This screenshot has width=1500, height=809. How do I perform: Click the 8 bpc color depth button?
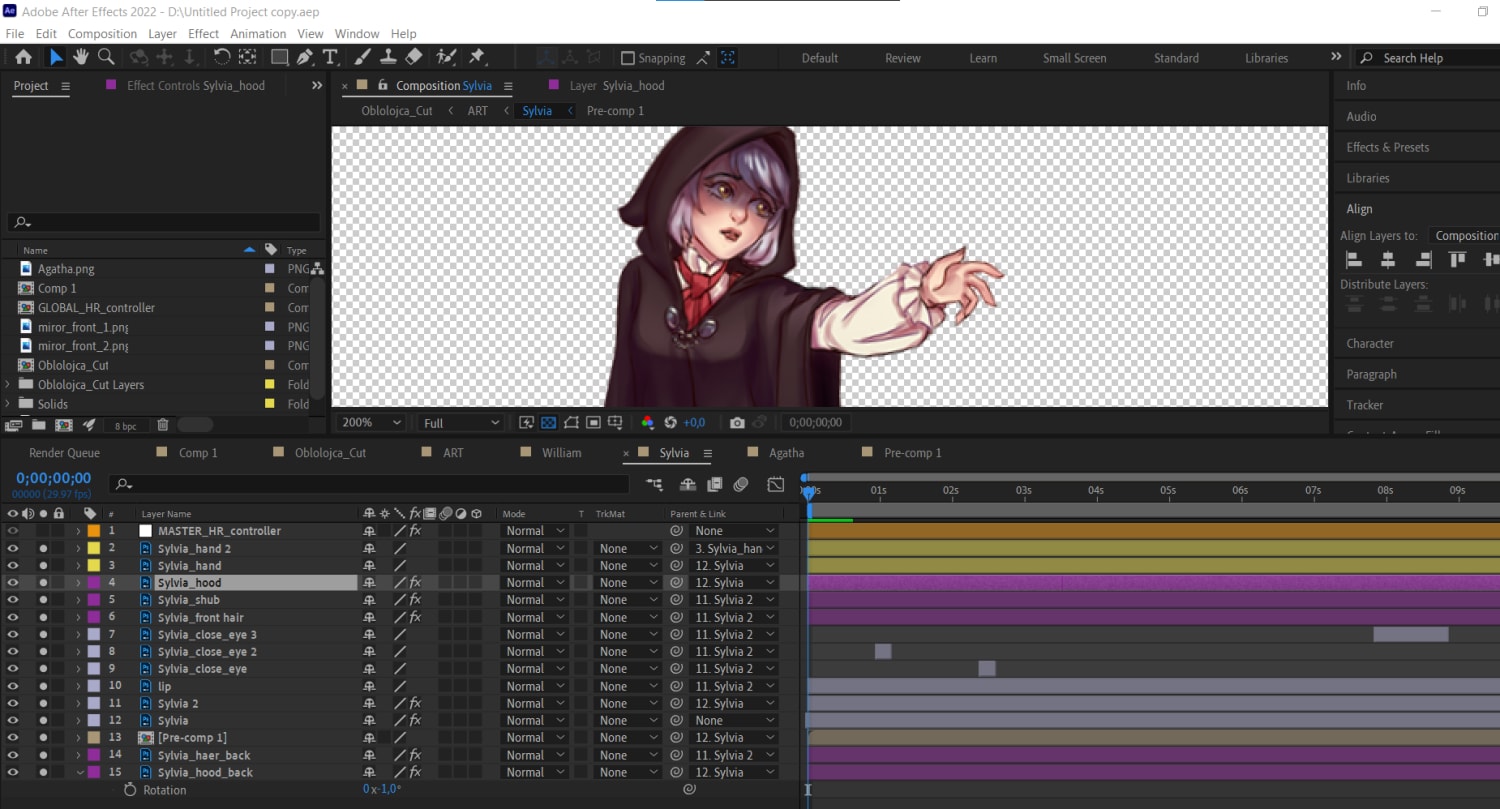(x=125, y=425)
